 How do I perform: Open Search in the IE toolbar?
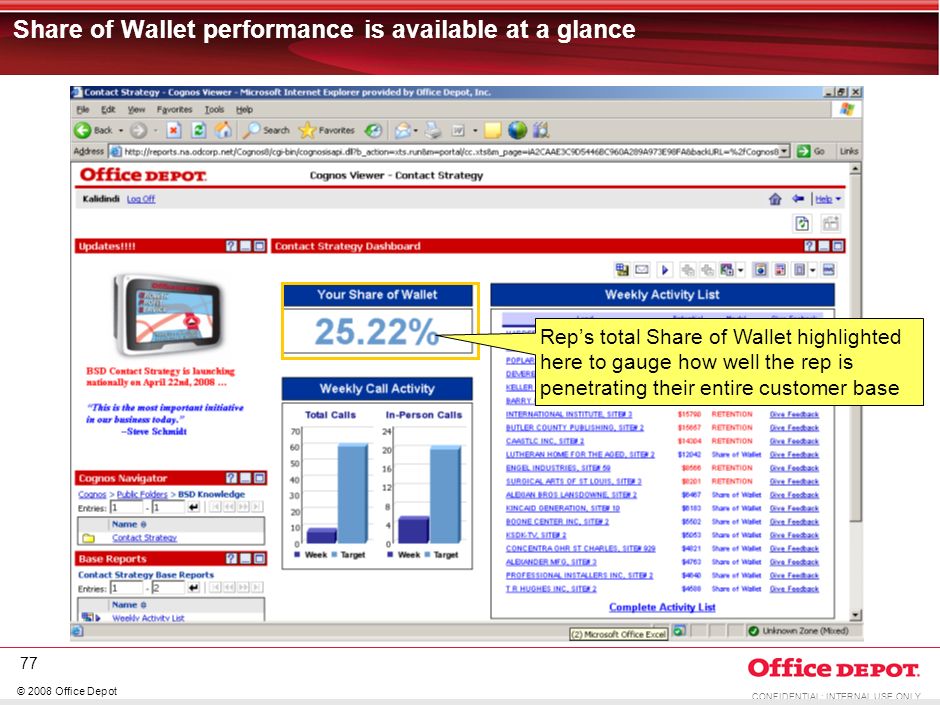click(x=267, y=130)
